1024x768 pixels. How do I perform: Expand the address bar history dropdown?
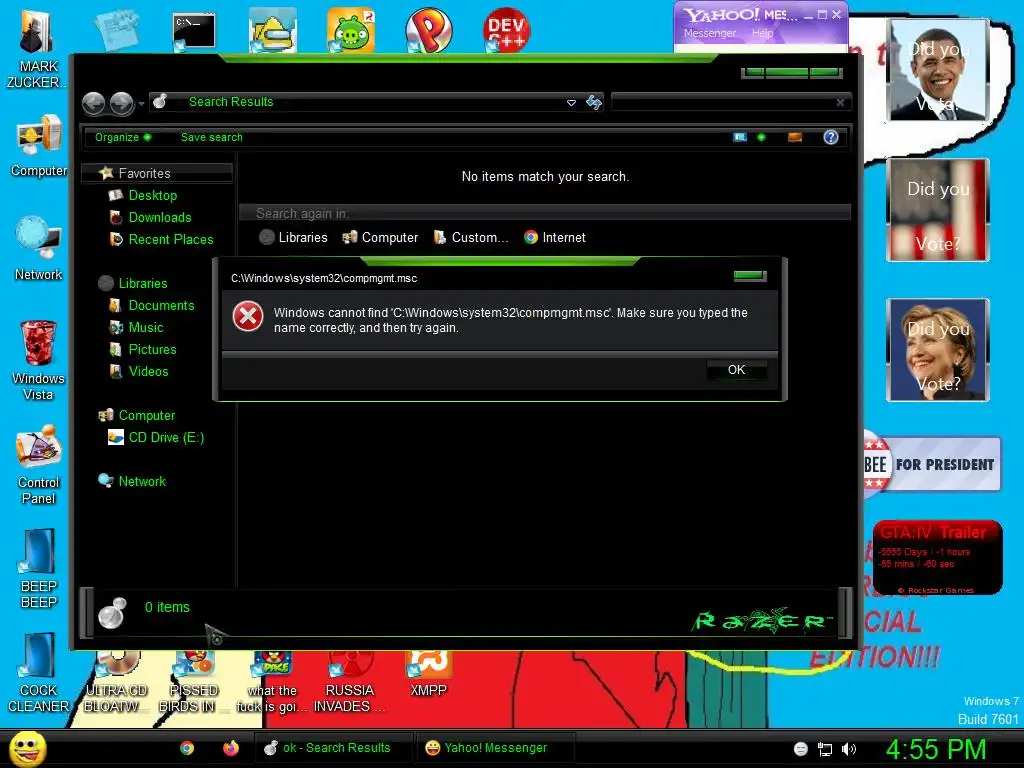571,103
